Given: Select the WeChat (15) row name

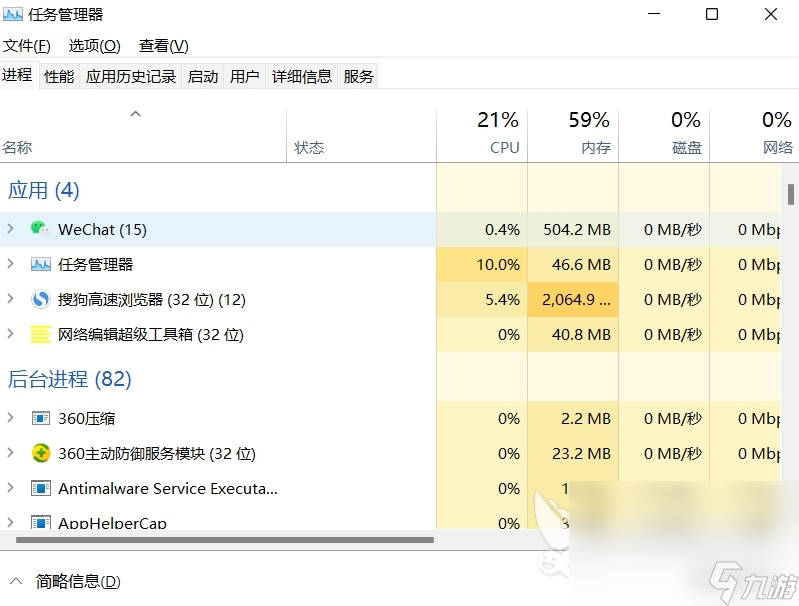Looking at the screenshot, I should click(x=102, y=229).
